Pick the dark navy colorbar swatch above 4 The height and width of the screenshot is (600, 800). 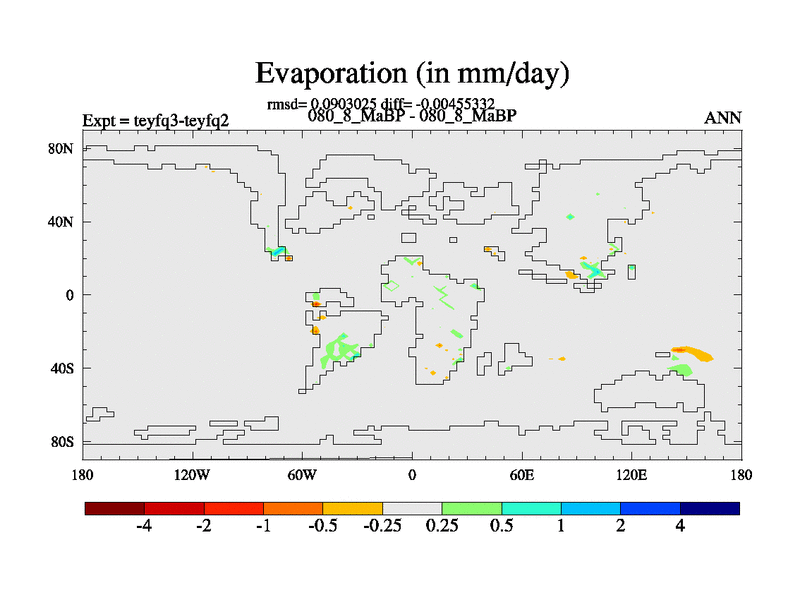pyautogui.click(x=710, y=508)
